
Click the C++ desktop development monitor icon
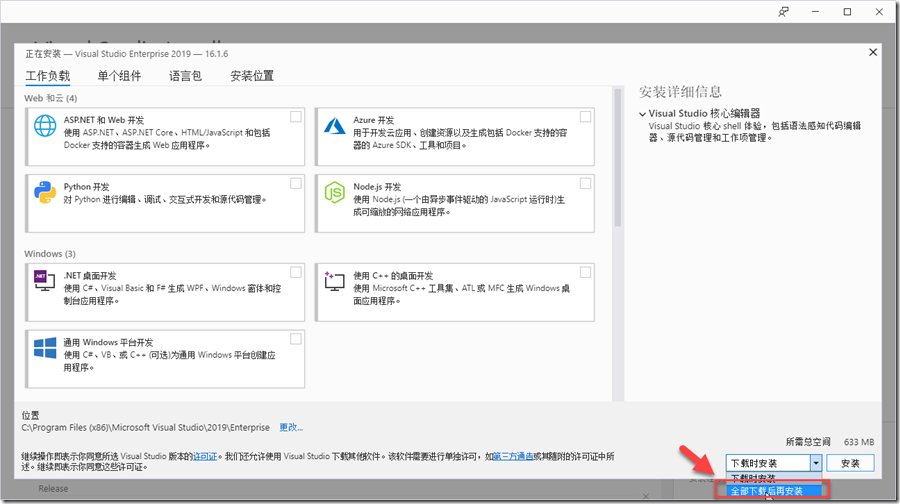point(334,281)
